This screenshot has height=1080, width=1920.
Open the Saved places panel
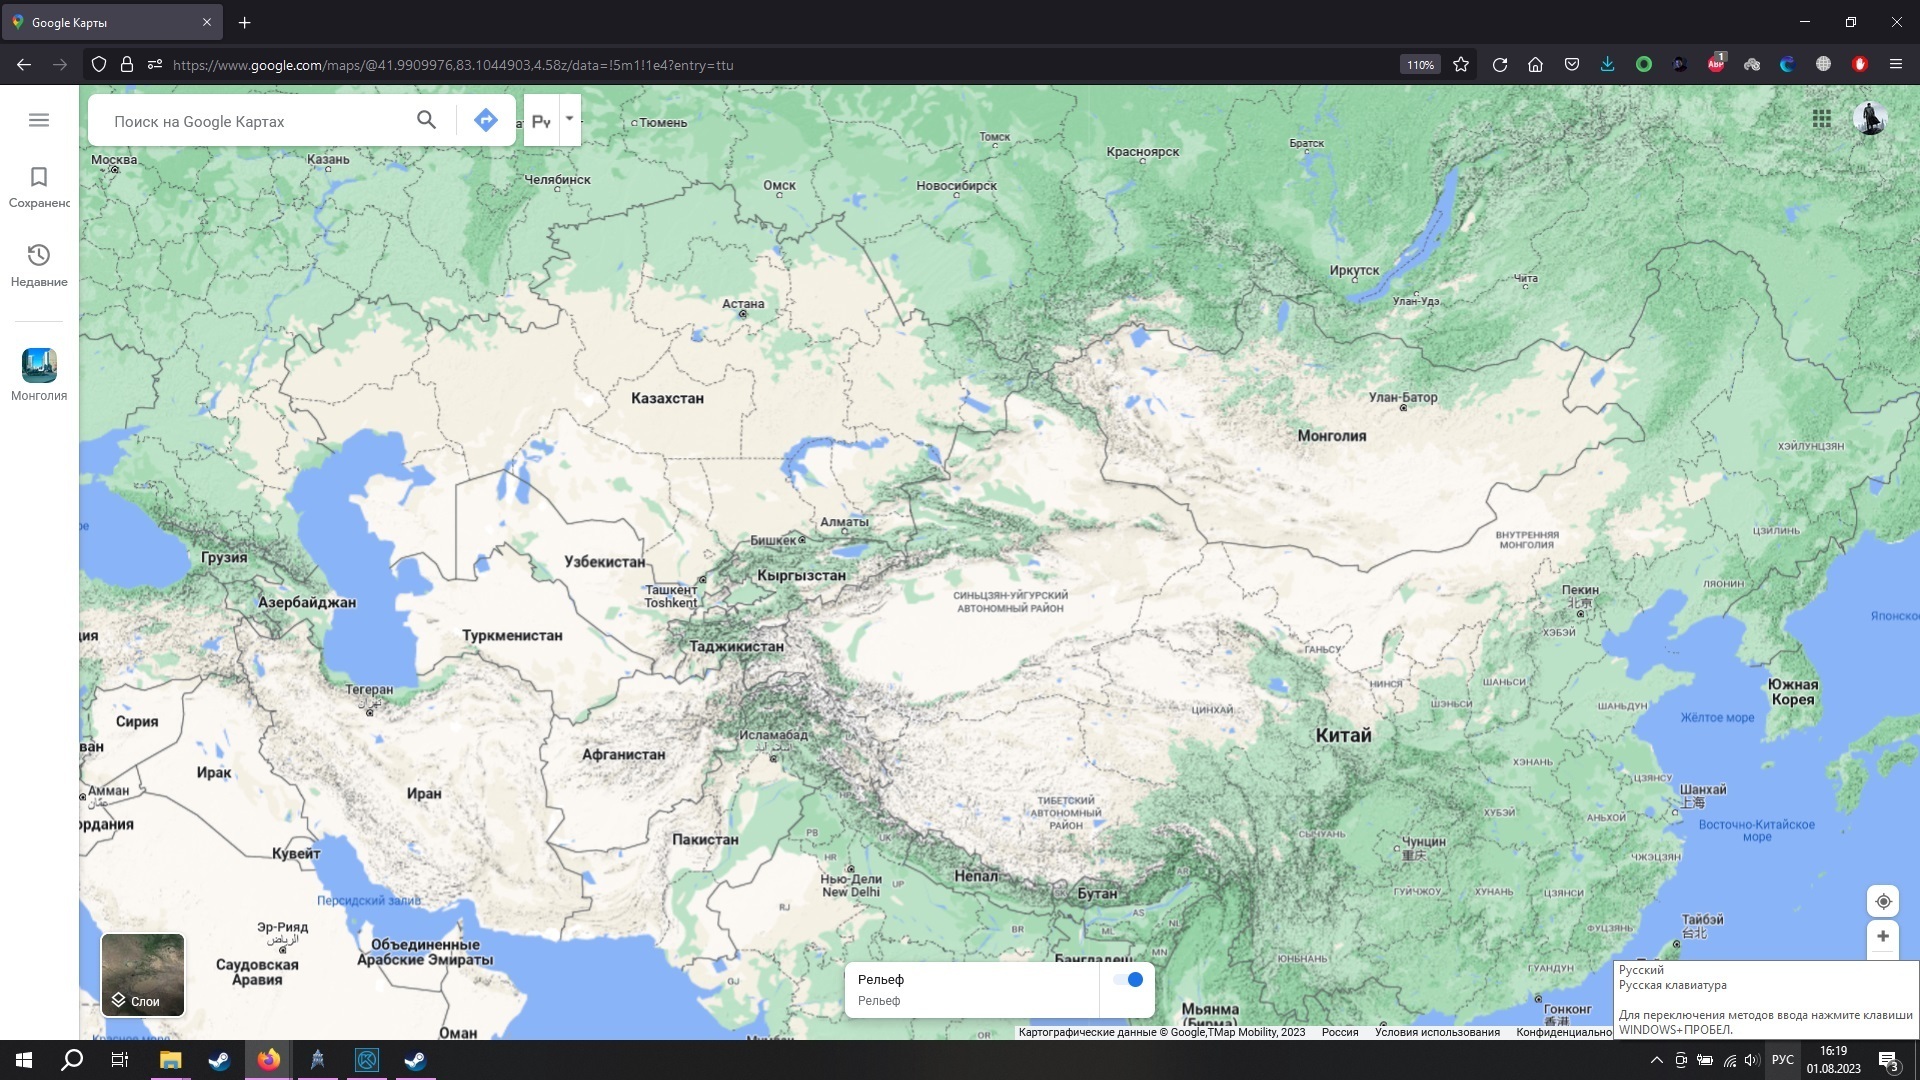point(39,187)
